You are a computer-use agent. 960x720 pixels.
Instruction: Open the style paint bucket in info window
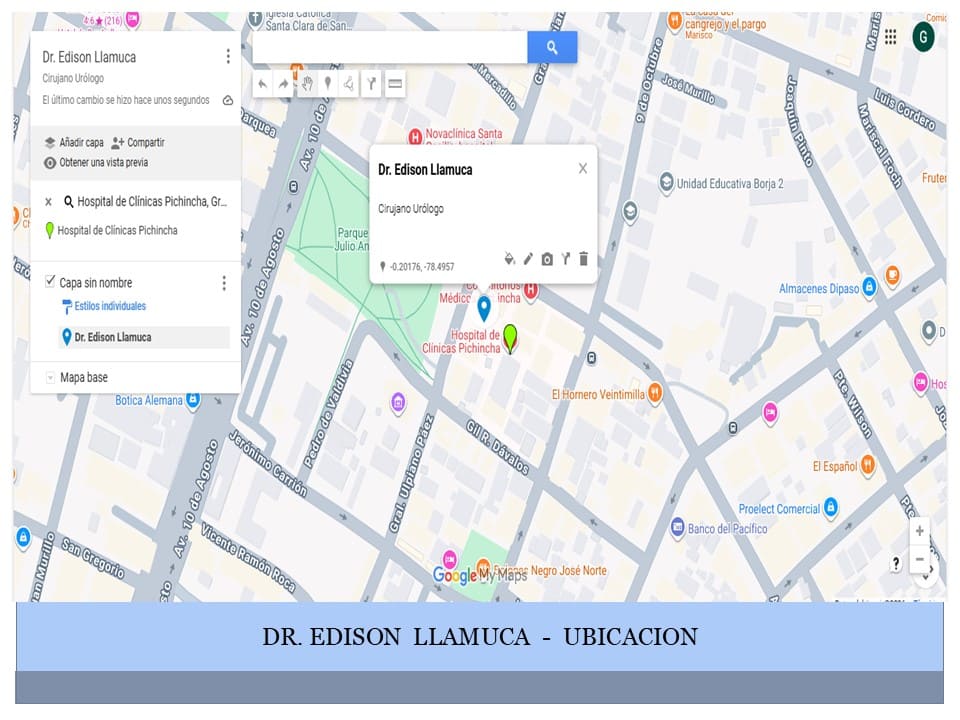(x=509, y=258)
